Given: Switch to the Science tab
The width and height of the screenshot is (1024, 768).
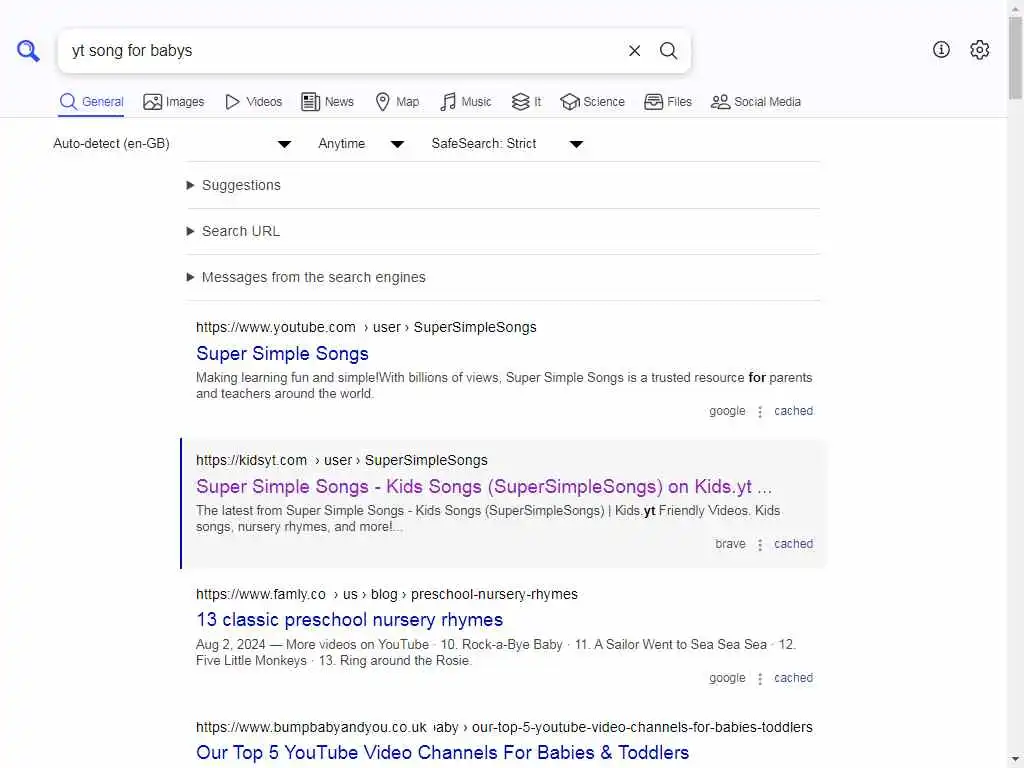Looking at the screenshot, I should pyautogui.click(x=592, y=102).
